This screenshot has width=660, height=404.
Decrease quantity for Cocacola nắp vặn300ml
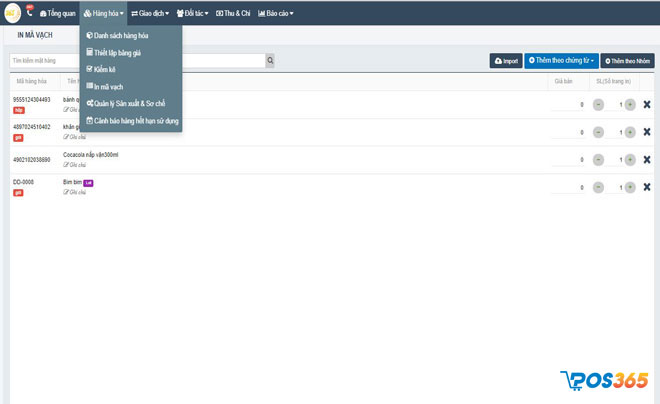[x=598, y=160]
